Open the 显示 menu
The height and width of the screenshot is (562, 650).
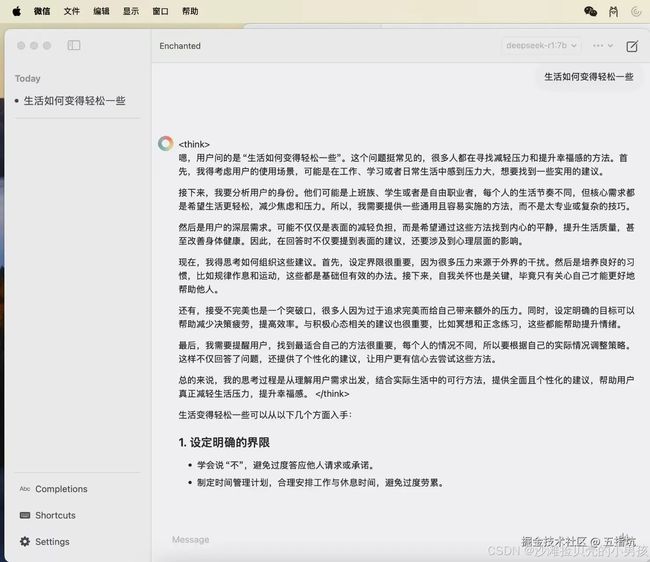click(131, 11)
